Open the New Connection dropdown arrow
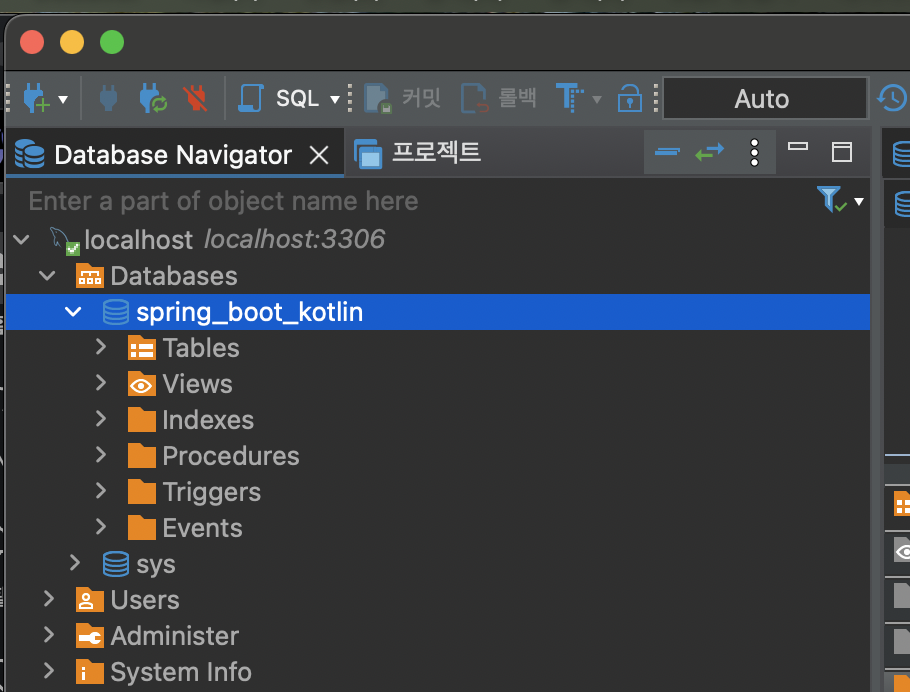The height and width of the screenshot is (692, 910). 63,99
